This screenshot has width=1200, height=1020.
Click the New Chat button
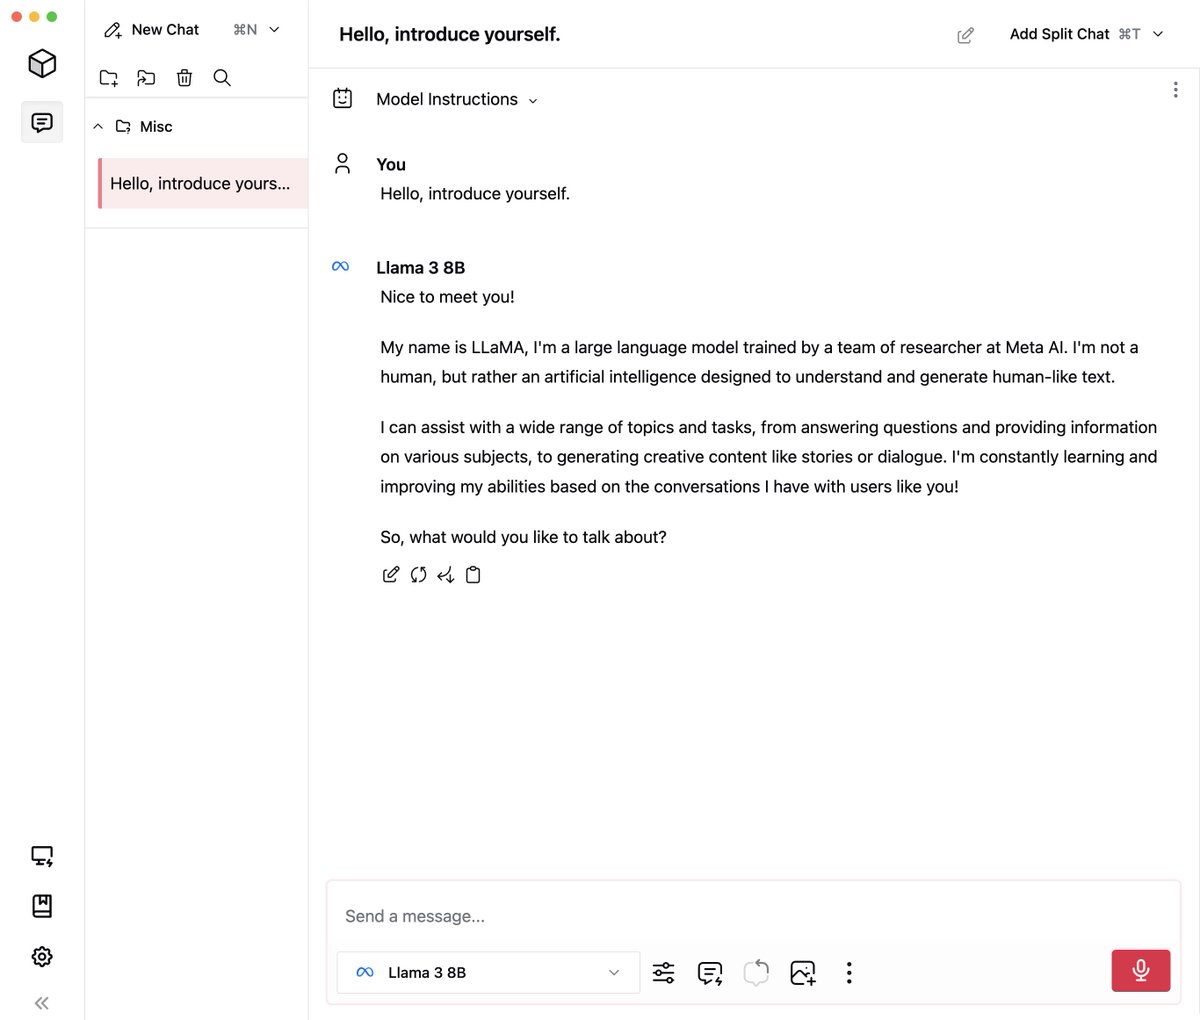152,30
